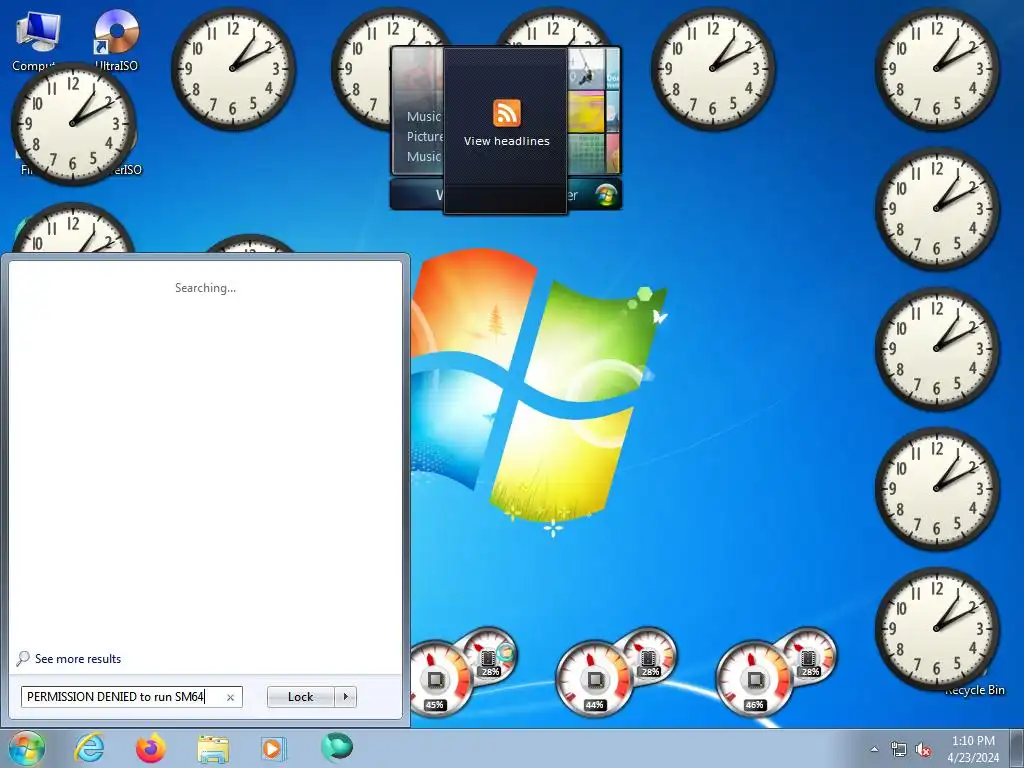Select the green grid thumbnail in Media Center gadget
The width and height of the screenshot is (1024, 768).
pyautogui.click(x=586, y=153)
